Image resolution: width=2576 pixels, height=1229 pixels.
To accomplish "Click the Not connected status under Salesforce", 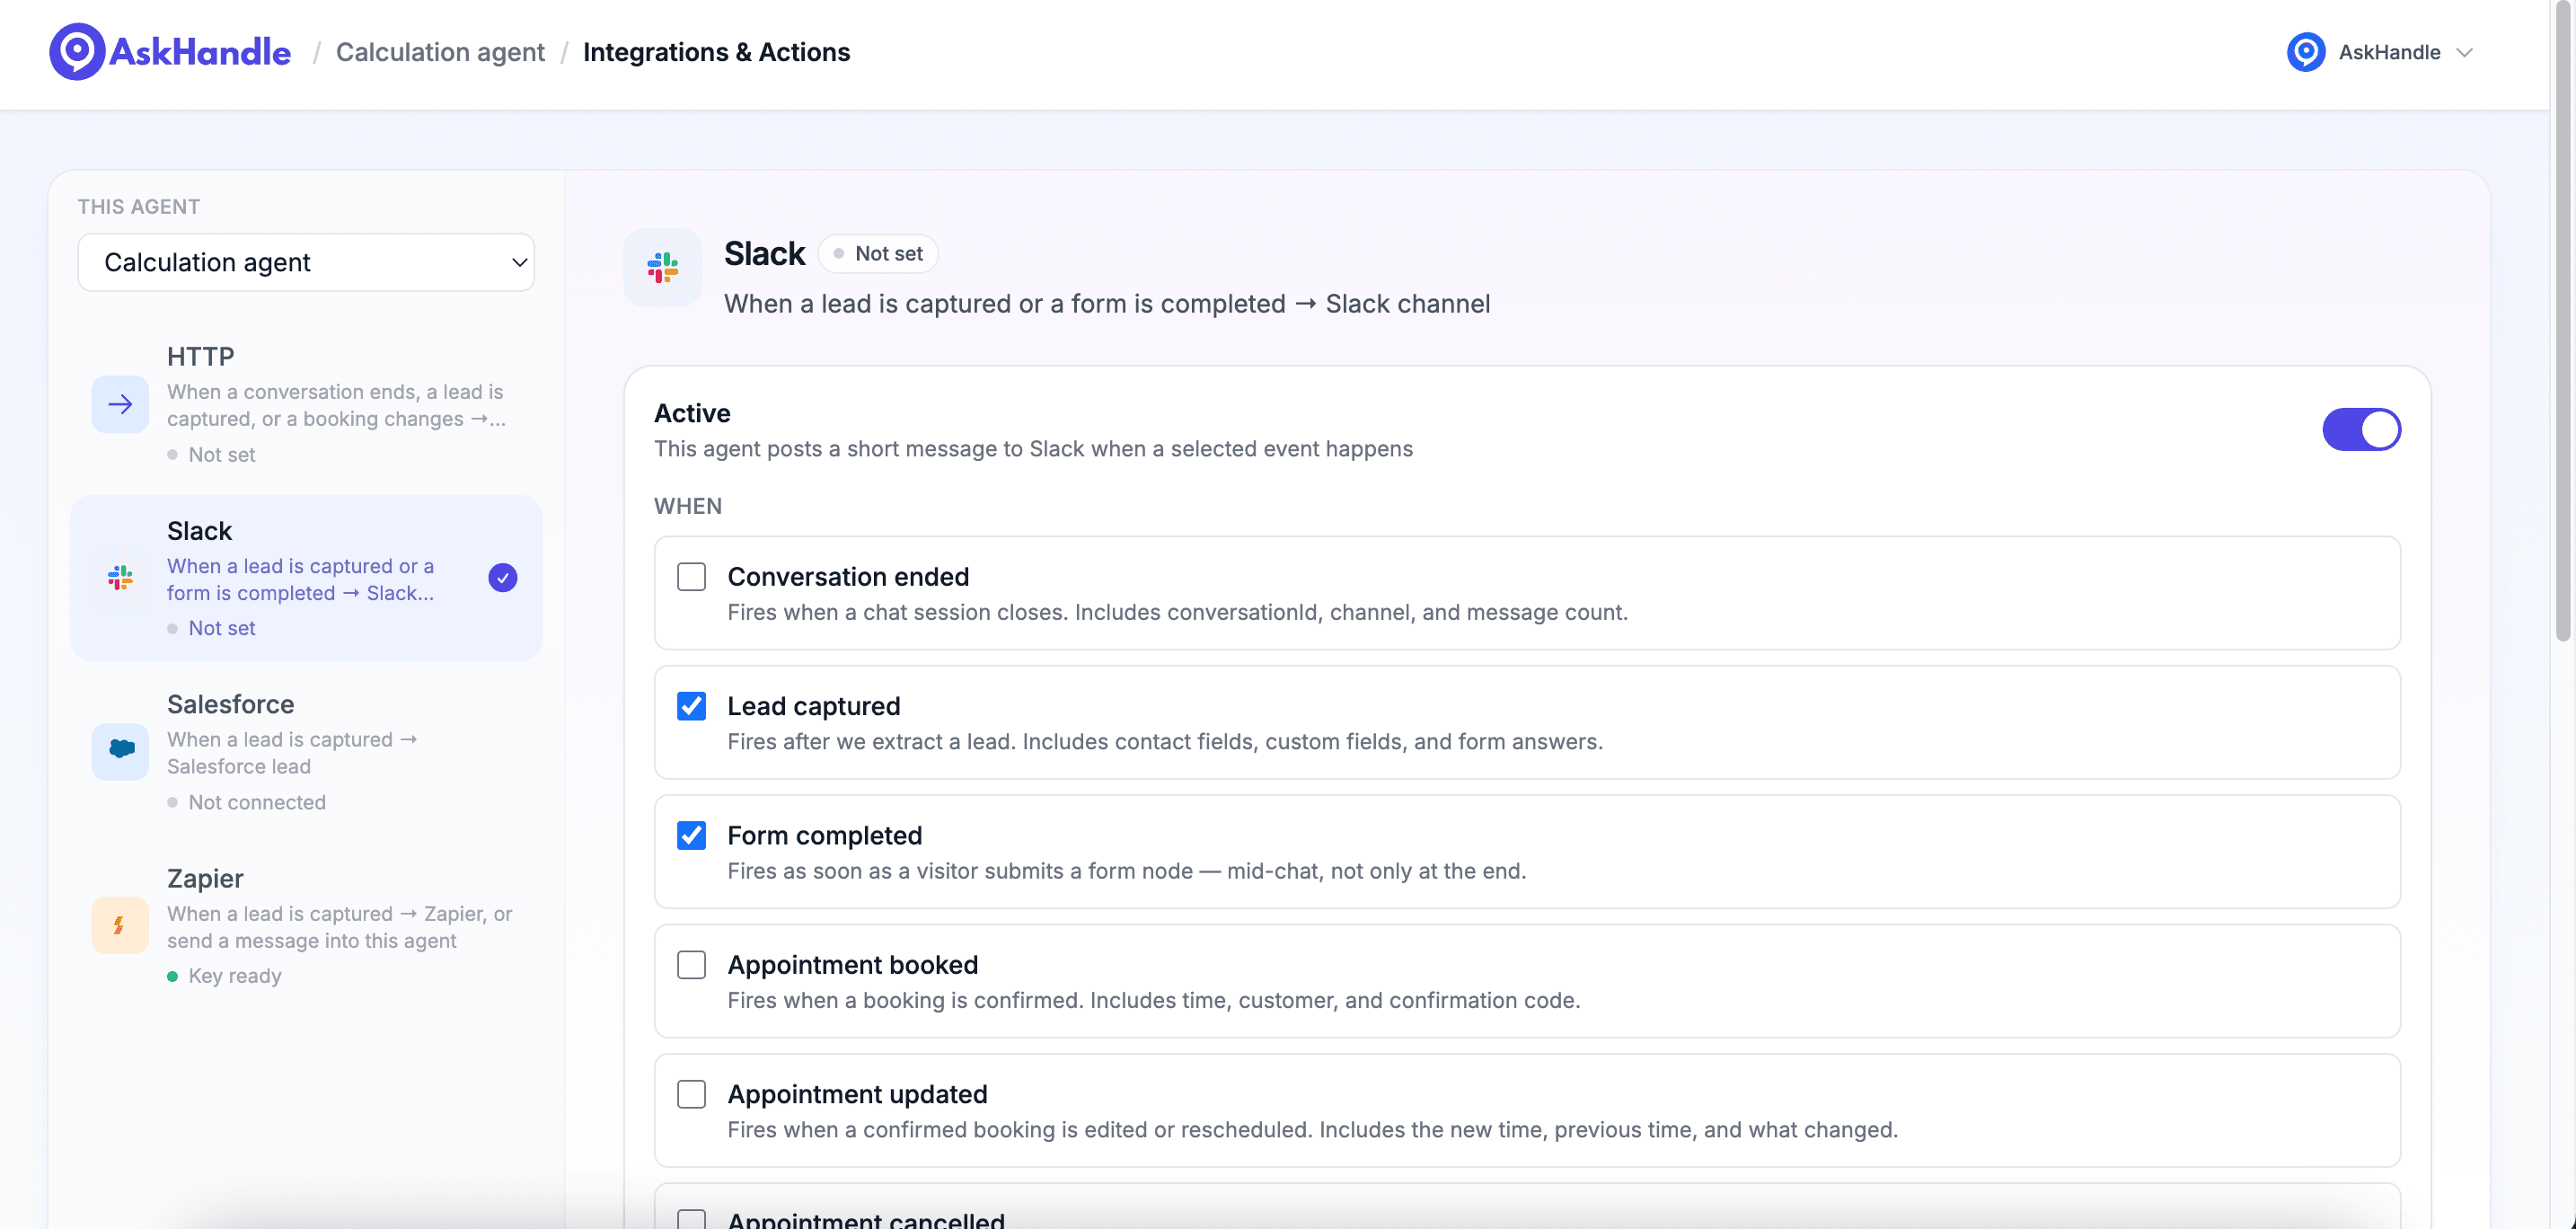I will click(x=257, y=802).
